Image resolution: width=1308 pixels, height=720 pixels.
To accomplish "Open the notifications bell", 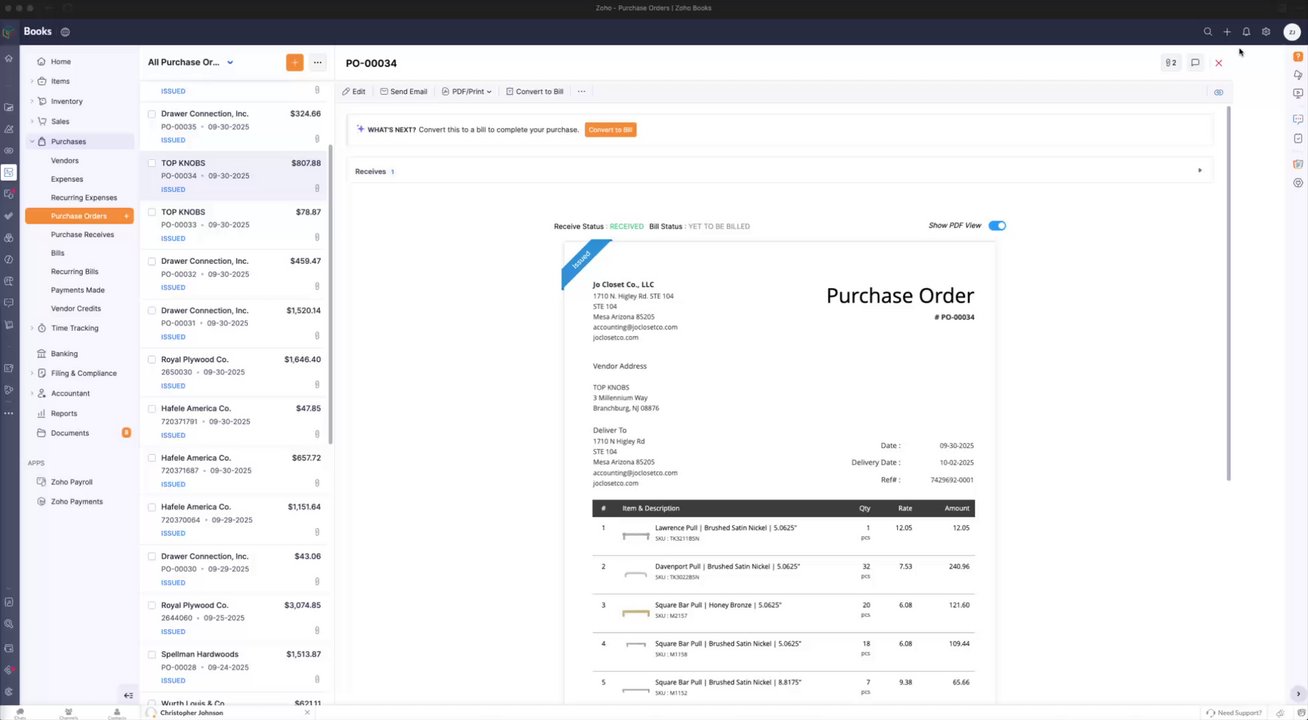I will coord(1246,32).
